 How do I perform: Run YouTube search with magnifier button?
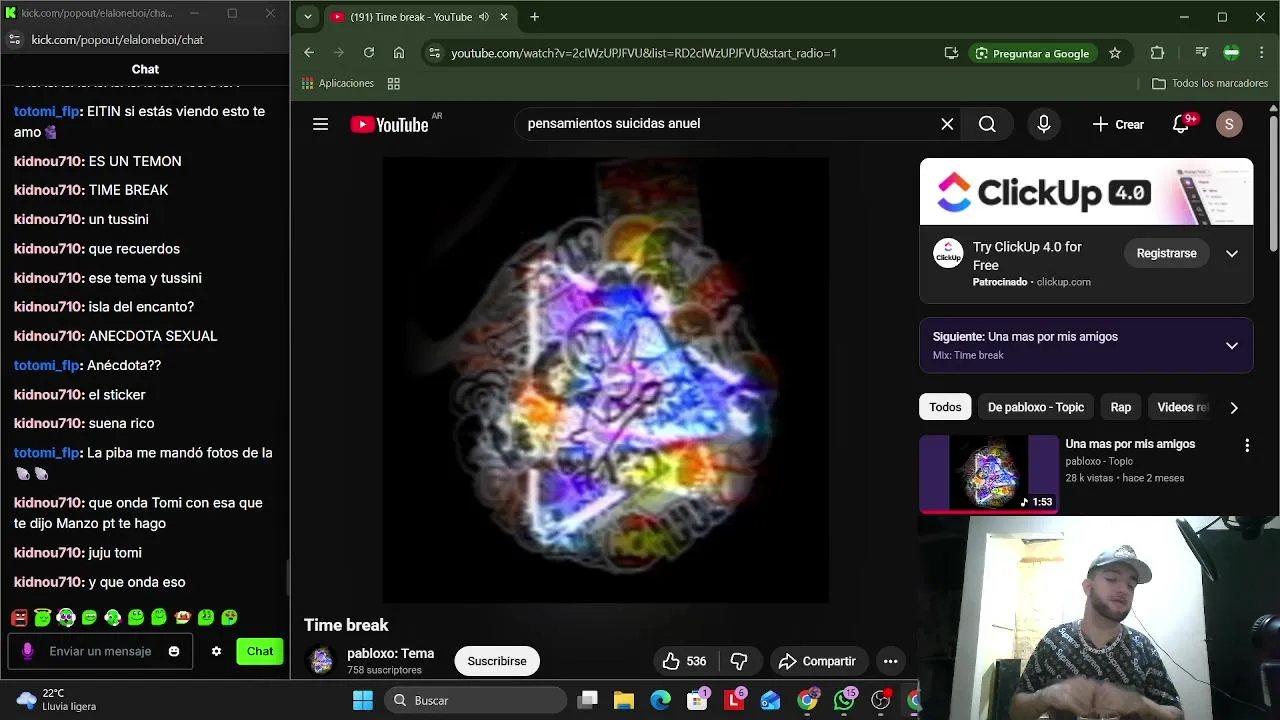(x=987, y=124)
